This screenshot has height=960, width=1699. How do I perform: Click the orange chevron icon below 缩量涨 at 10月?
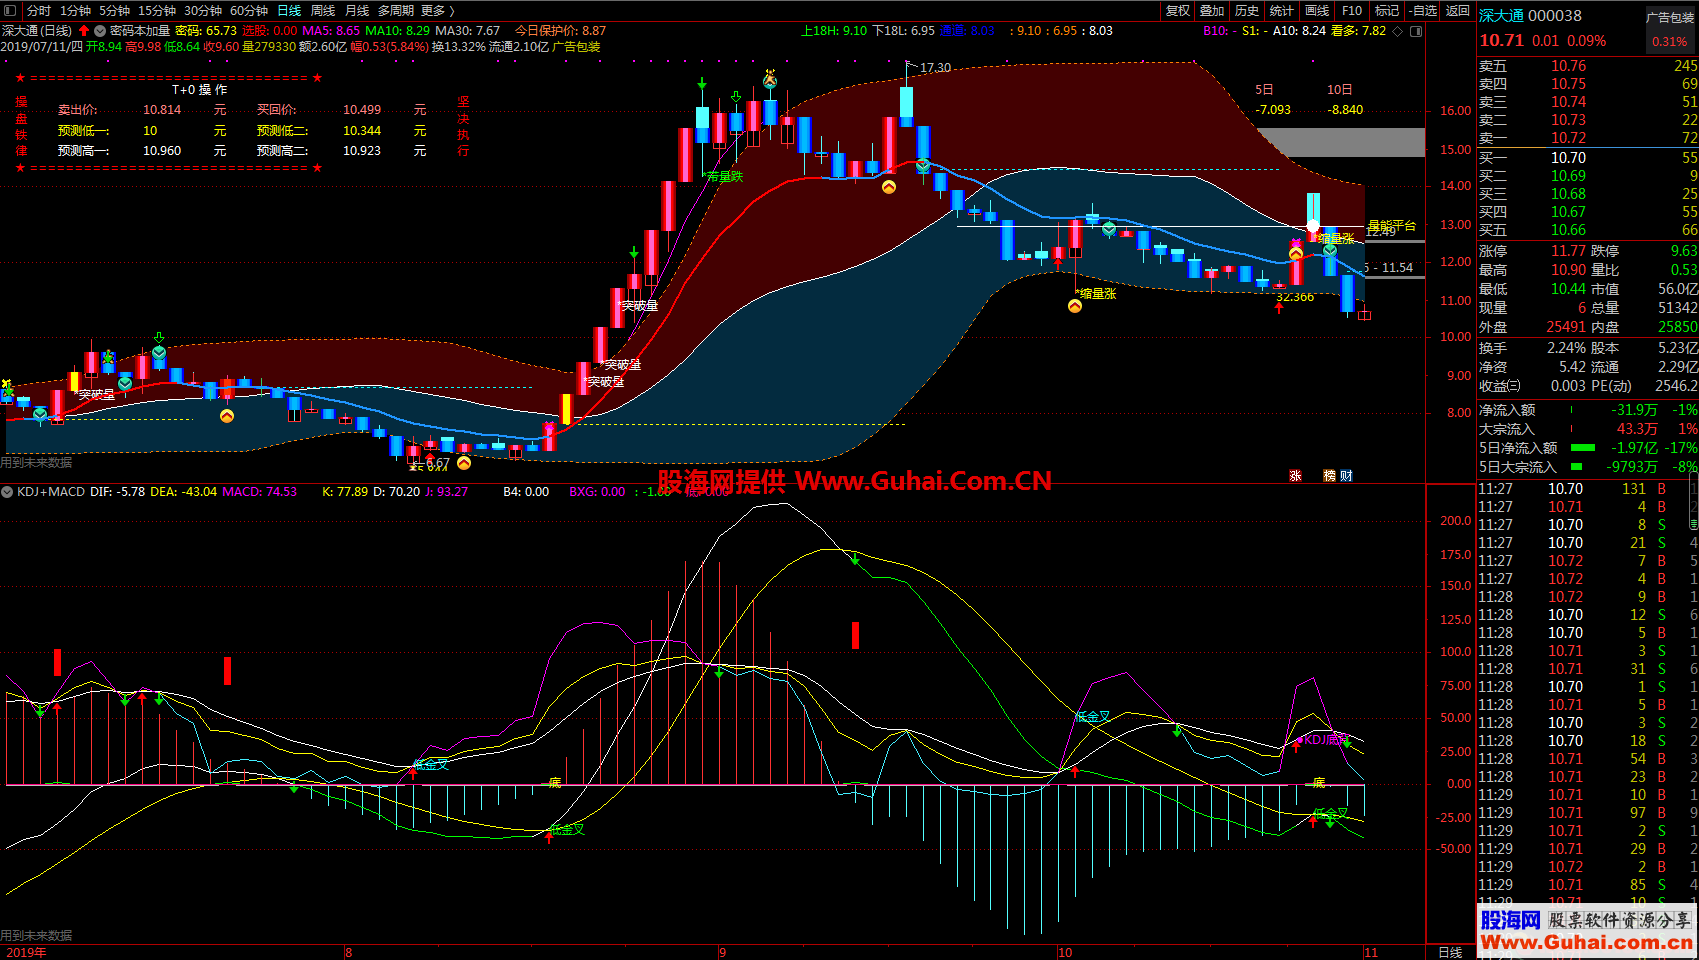[x=1075, y=307]
